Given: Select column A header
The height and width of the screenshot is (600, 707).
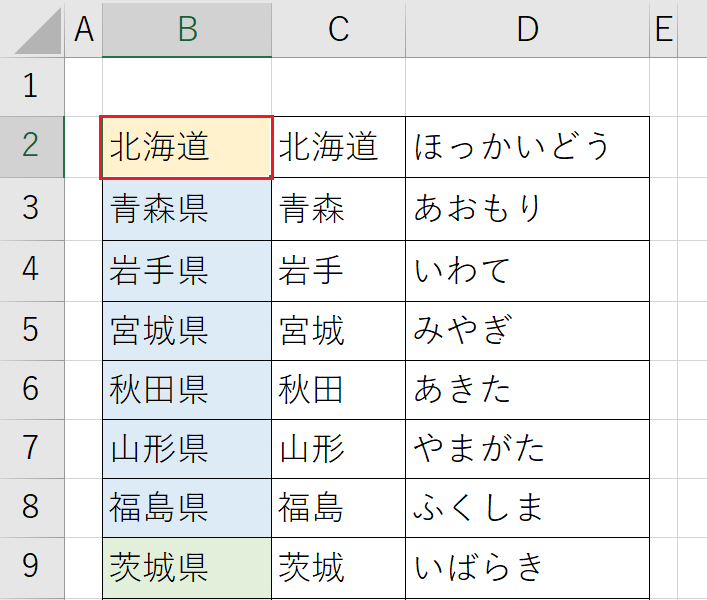Looking at the screenshot, I should [84, 29].
